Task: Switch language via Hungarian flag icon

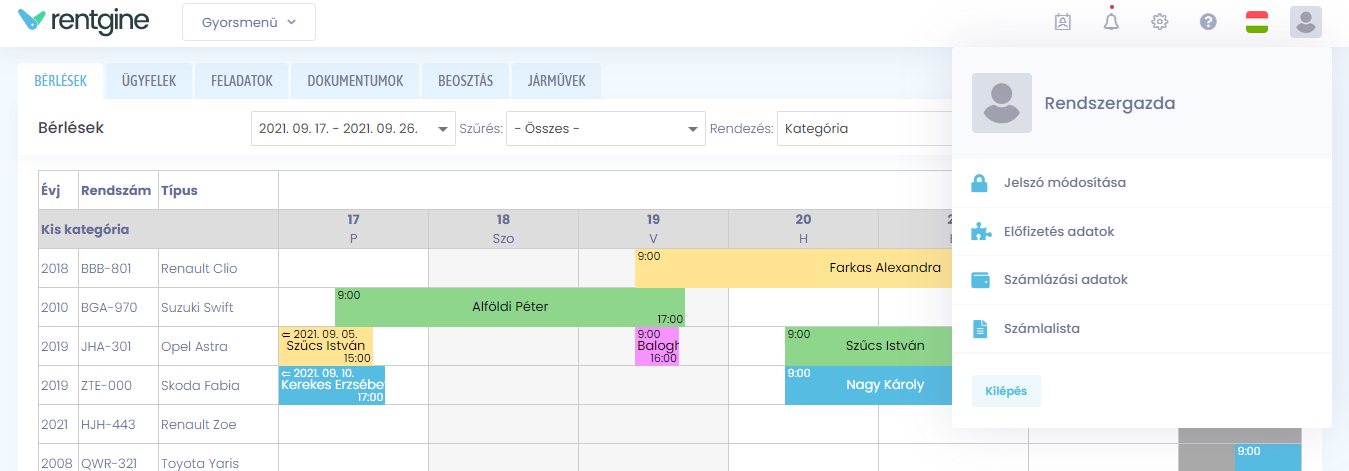Action: pyautogui.click(x=1257, y=22)
